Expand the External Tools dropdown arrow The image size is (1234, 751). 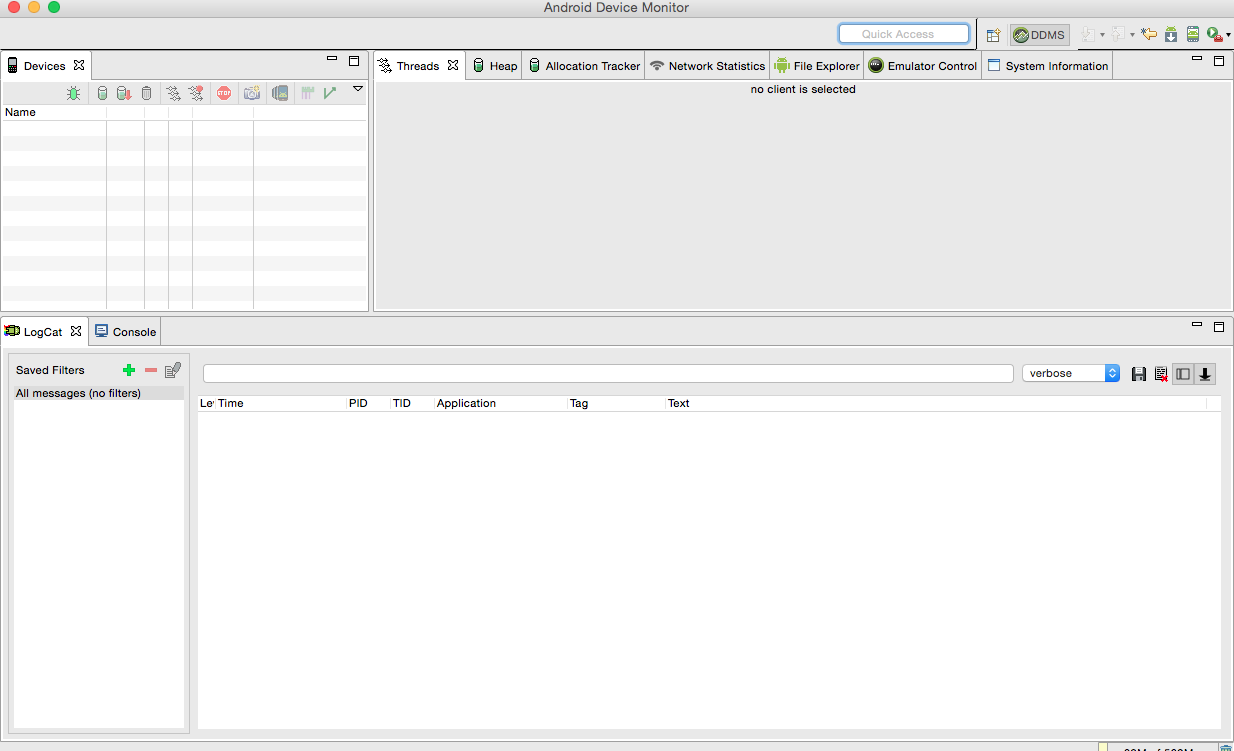(1228, 36)
